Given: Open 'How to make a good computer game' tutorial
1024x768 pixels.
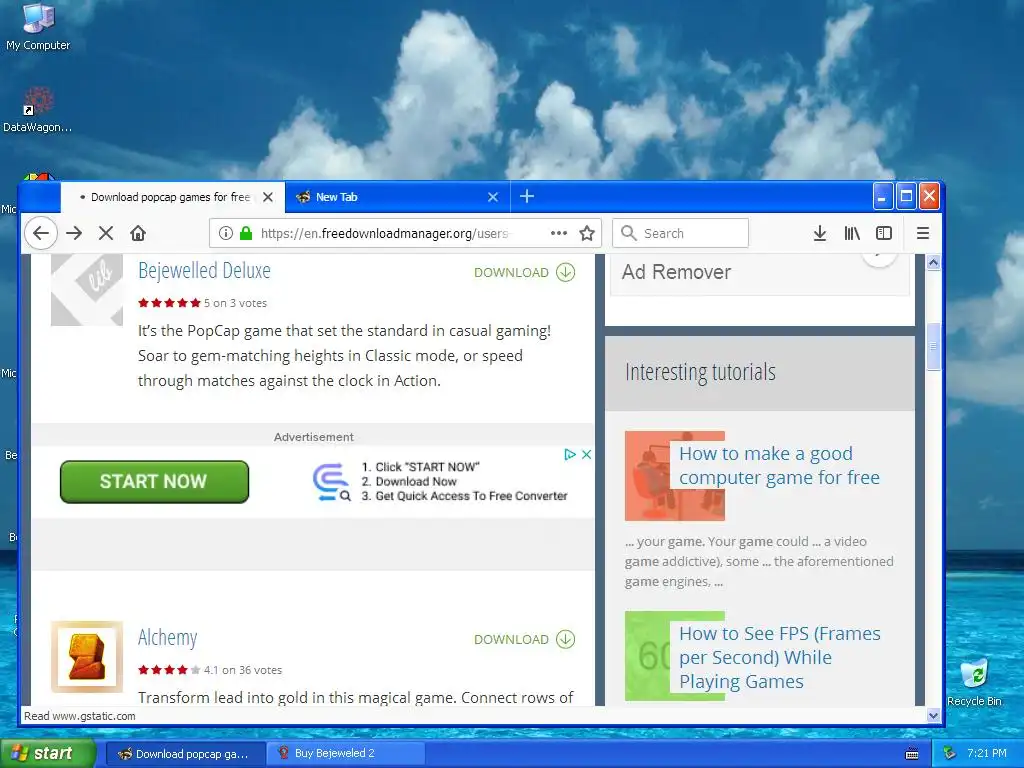Looking at the screenshot, I should (779, 466).
